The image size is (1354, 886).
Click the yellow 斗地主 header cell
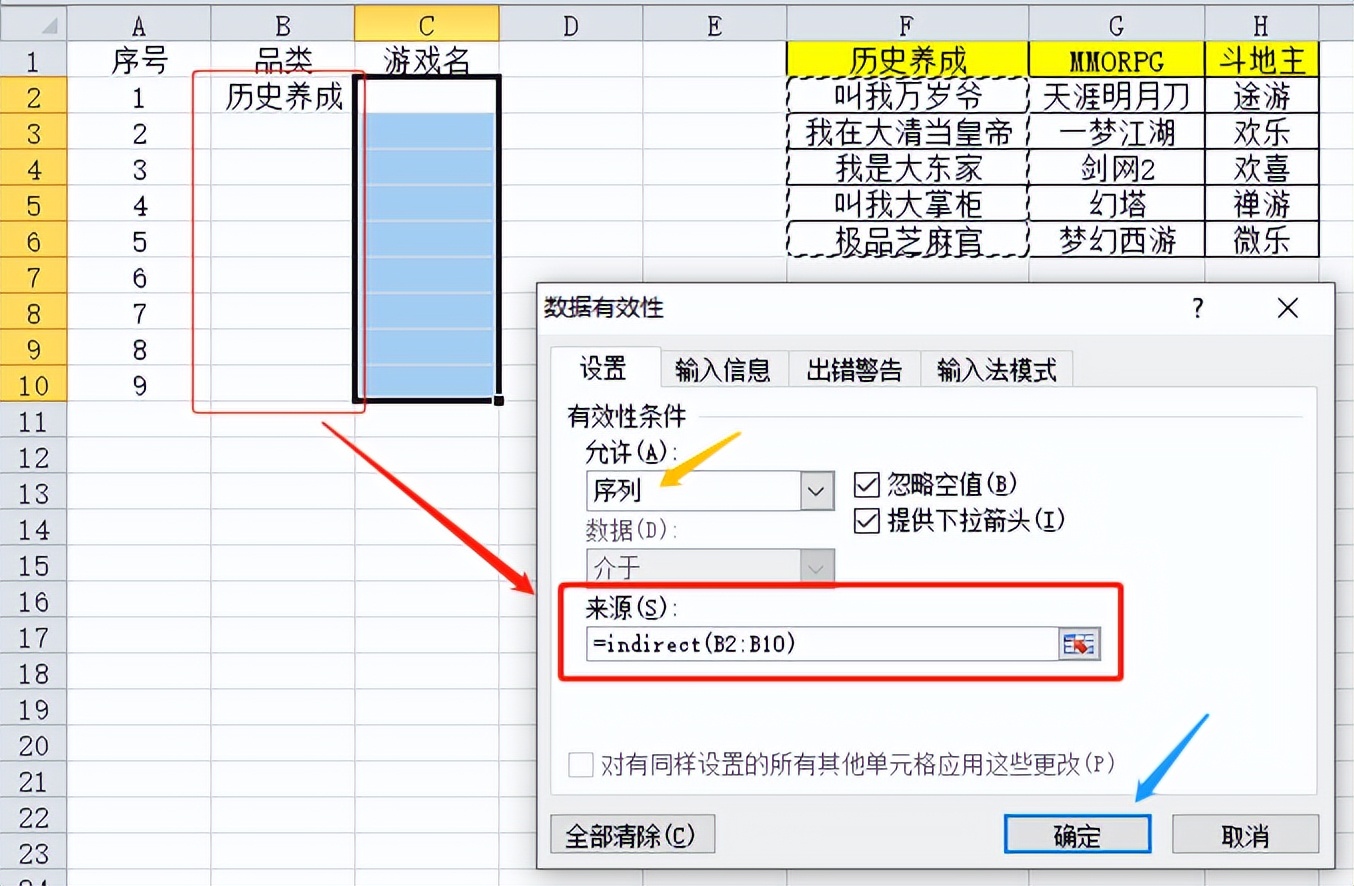coord(1261,61)
